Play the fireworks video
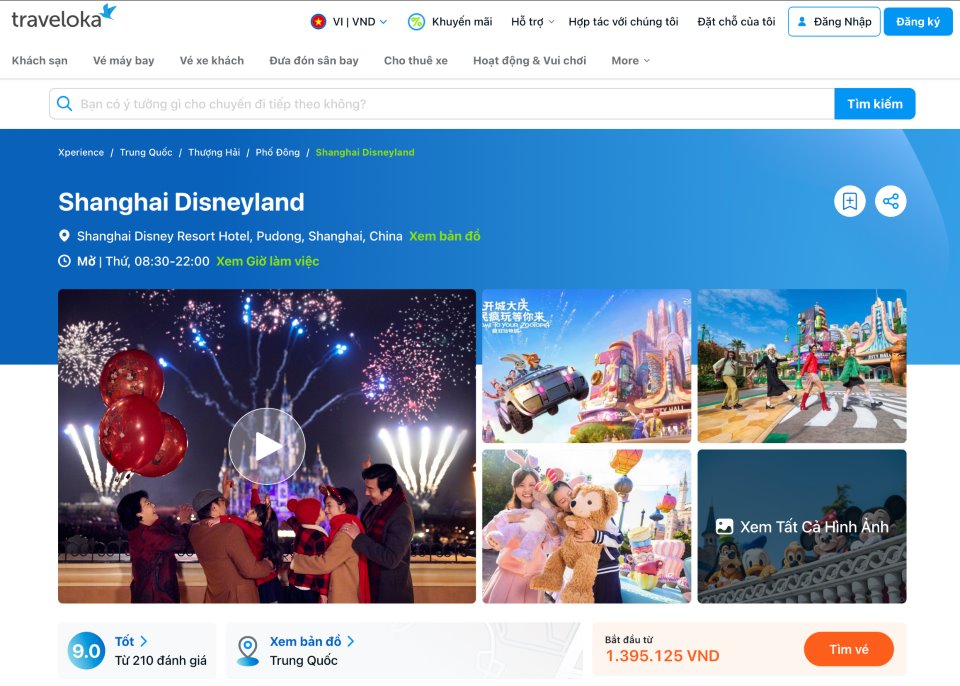This screenshot has width=960, height=686. [x=267, y=446]
